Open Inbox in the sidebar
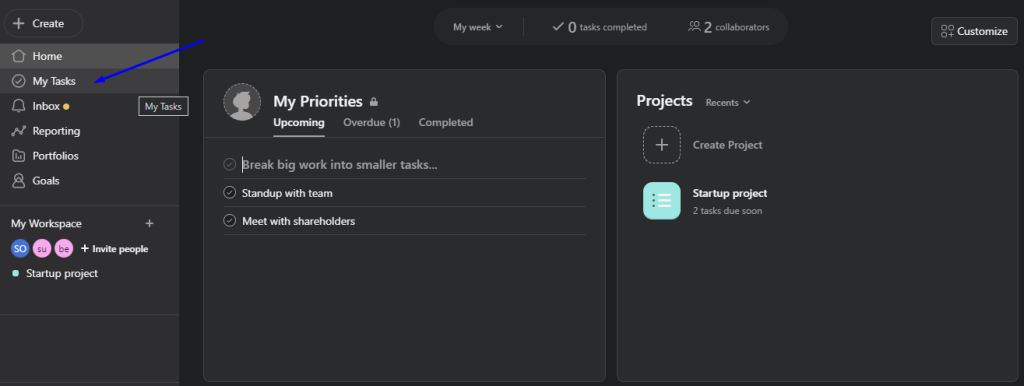The height and width of the screenshot is (386, 1024). click(89, 106)
